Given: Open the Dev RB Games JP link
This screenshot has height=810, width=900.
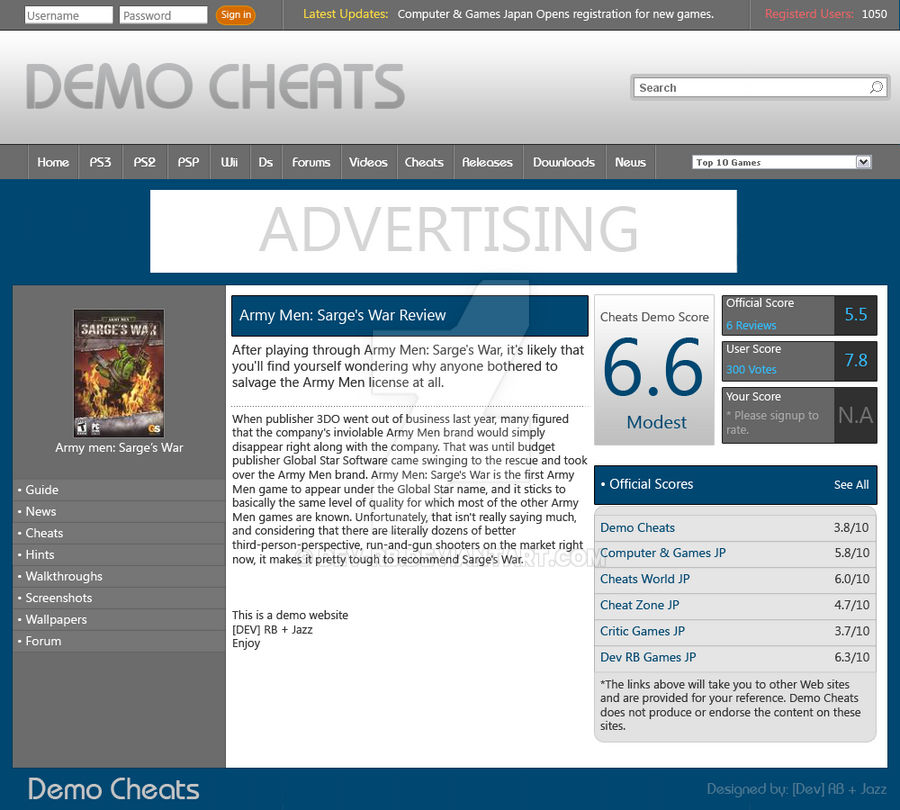Looking at the screenshot, I should click(648, 657).
